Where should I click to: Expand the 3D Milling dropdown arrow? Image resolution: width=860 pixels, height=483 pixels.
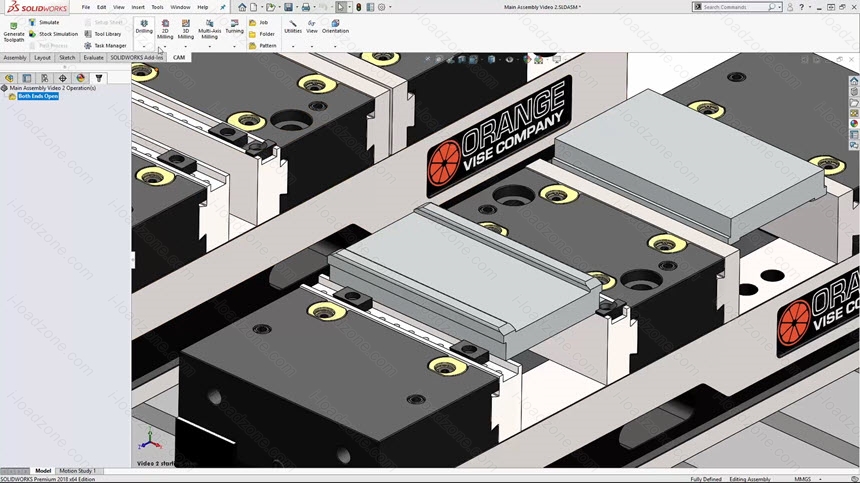pos(185,46)
